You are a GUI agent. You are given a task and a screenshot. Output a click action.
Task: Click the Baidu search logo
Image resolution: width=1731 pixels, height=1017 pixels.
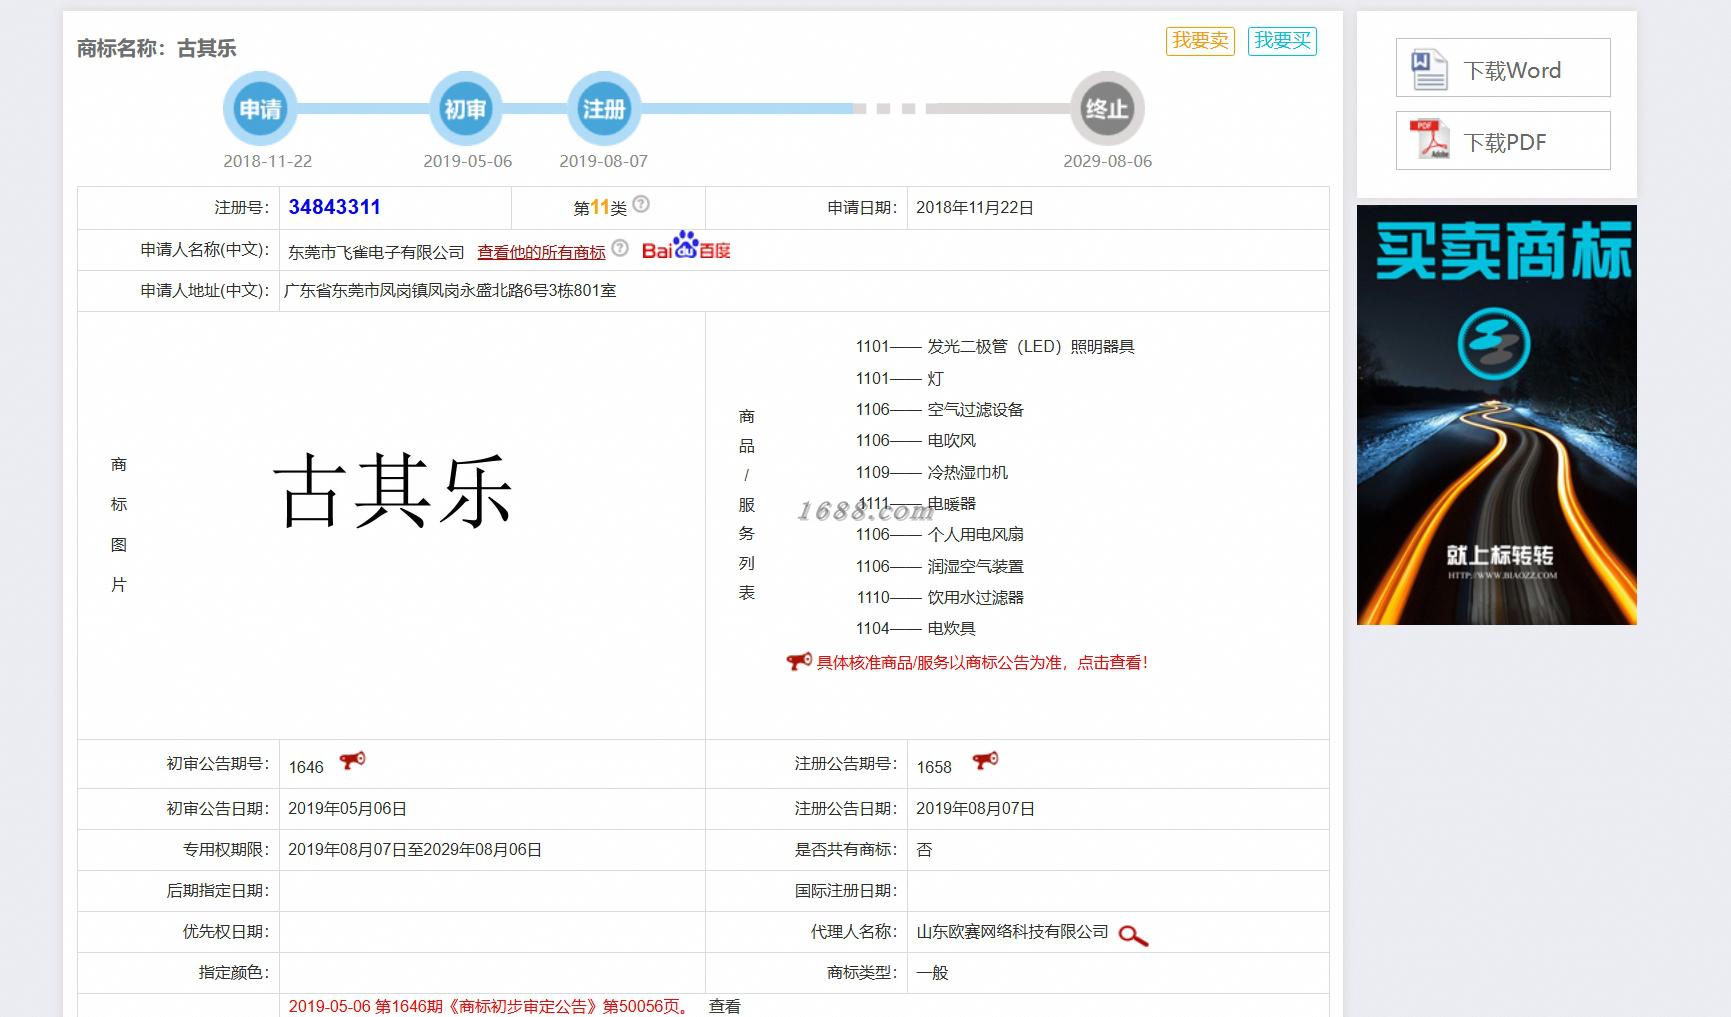point(686,246)
